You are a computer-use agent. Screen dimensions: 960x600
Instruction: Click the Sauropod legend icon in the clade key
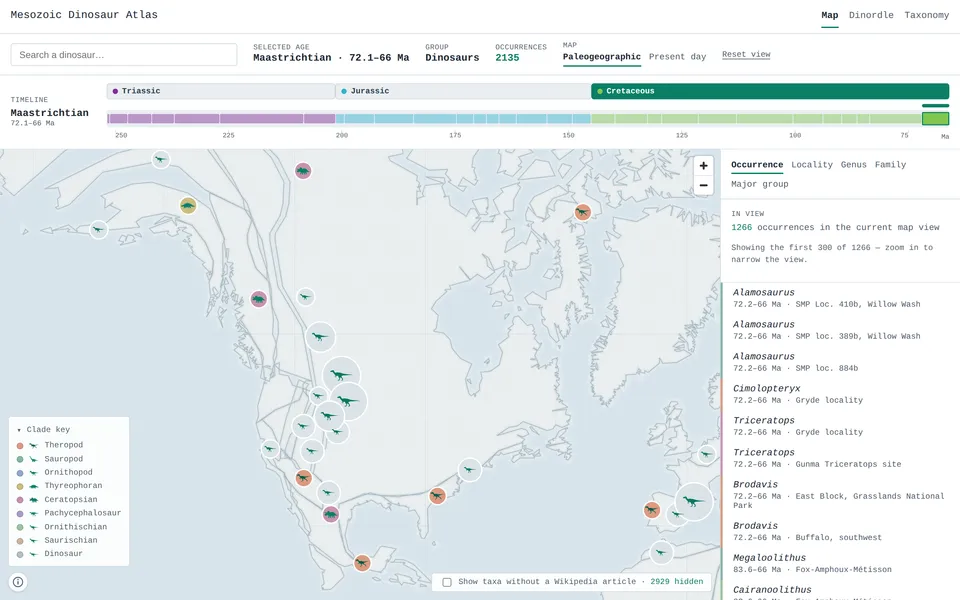click(34, 459)
